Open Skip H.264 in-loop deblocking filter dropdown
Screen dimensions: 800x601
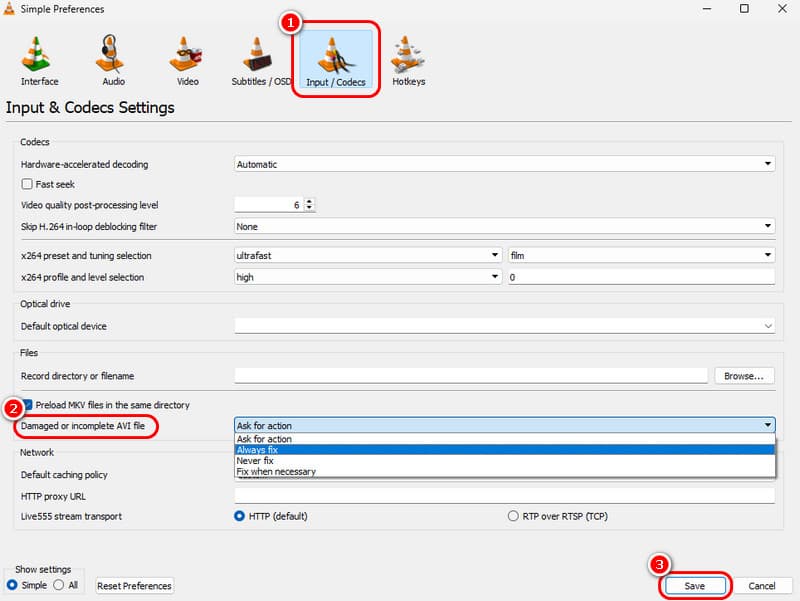(504, 227)
